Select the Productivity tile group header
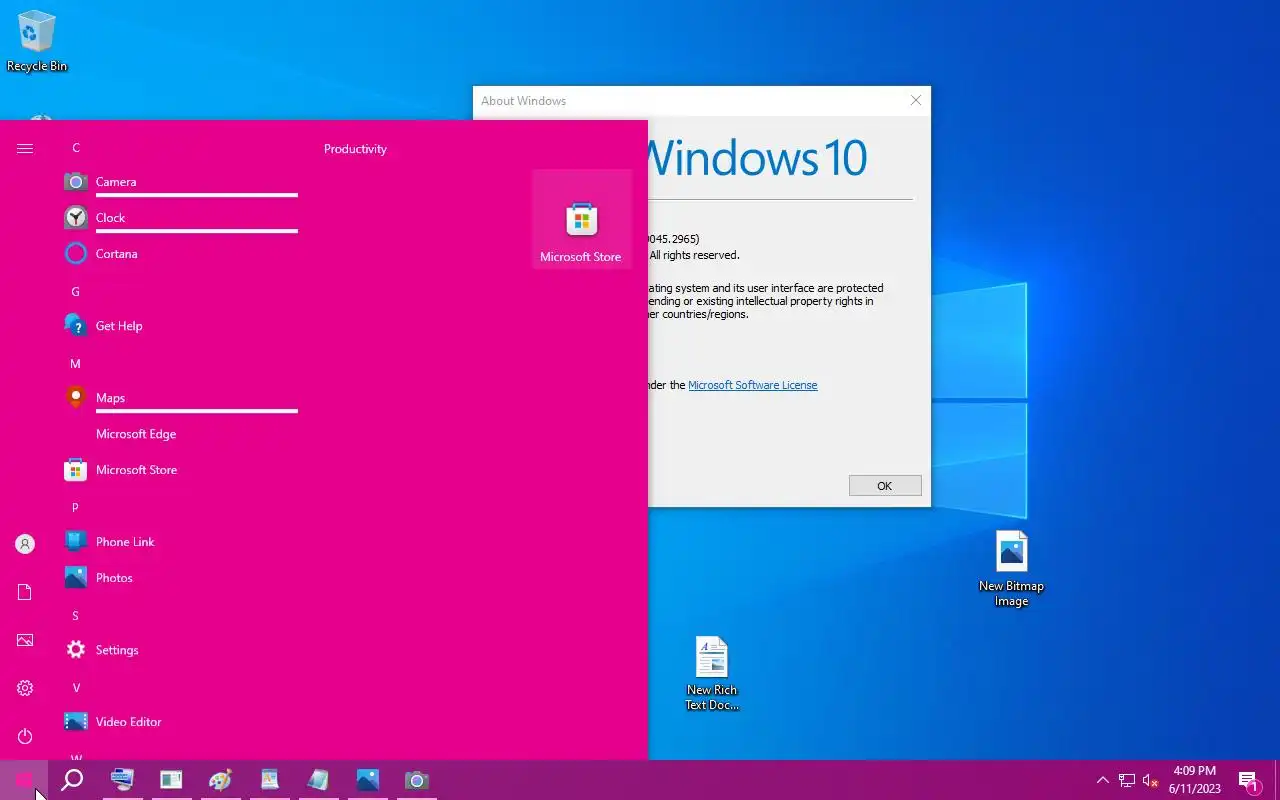Image resolution: width=1280 pixels, height=800 pixels. [355, 149]
